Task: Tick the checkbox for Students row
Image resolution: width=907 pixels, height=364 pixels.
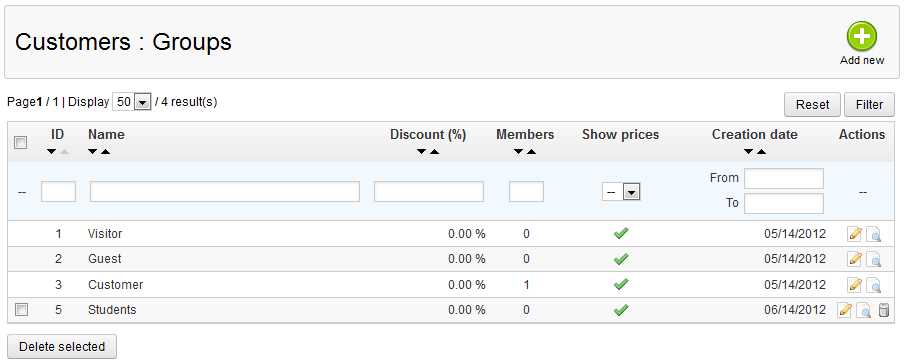Action: (x=21, y=310)
